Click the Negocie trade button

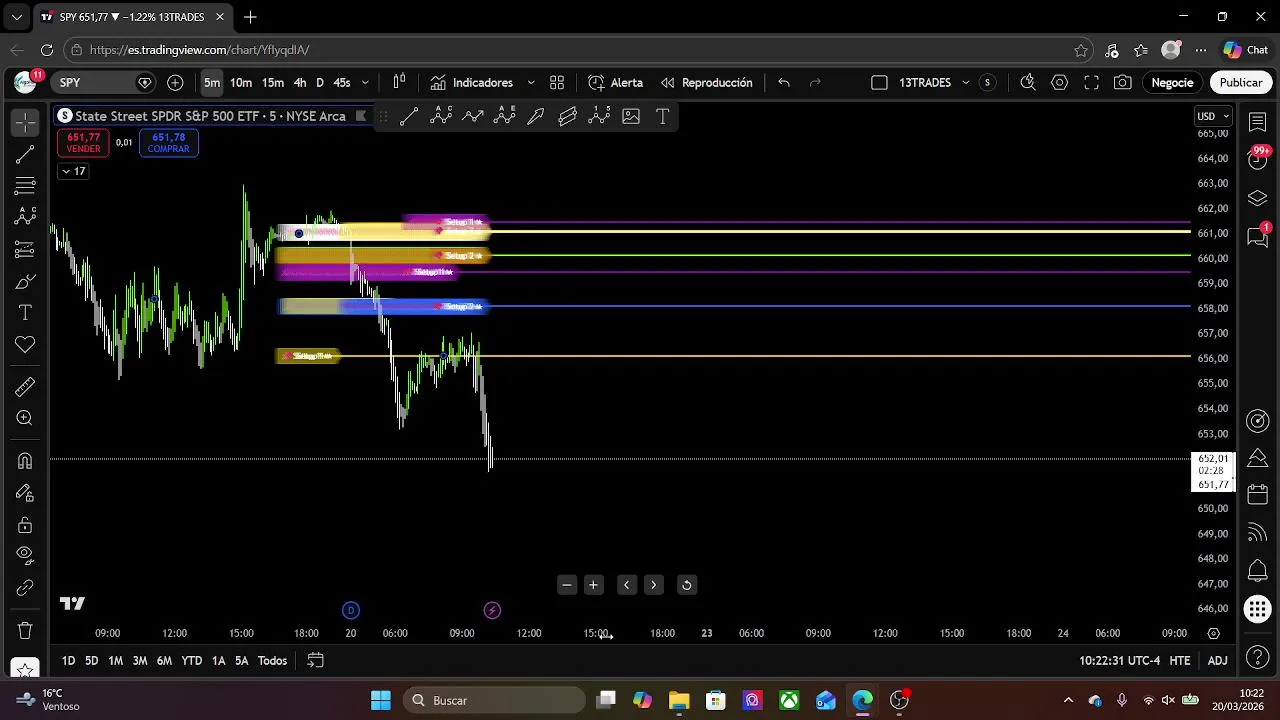(1172, 83)
